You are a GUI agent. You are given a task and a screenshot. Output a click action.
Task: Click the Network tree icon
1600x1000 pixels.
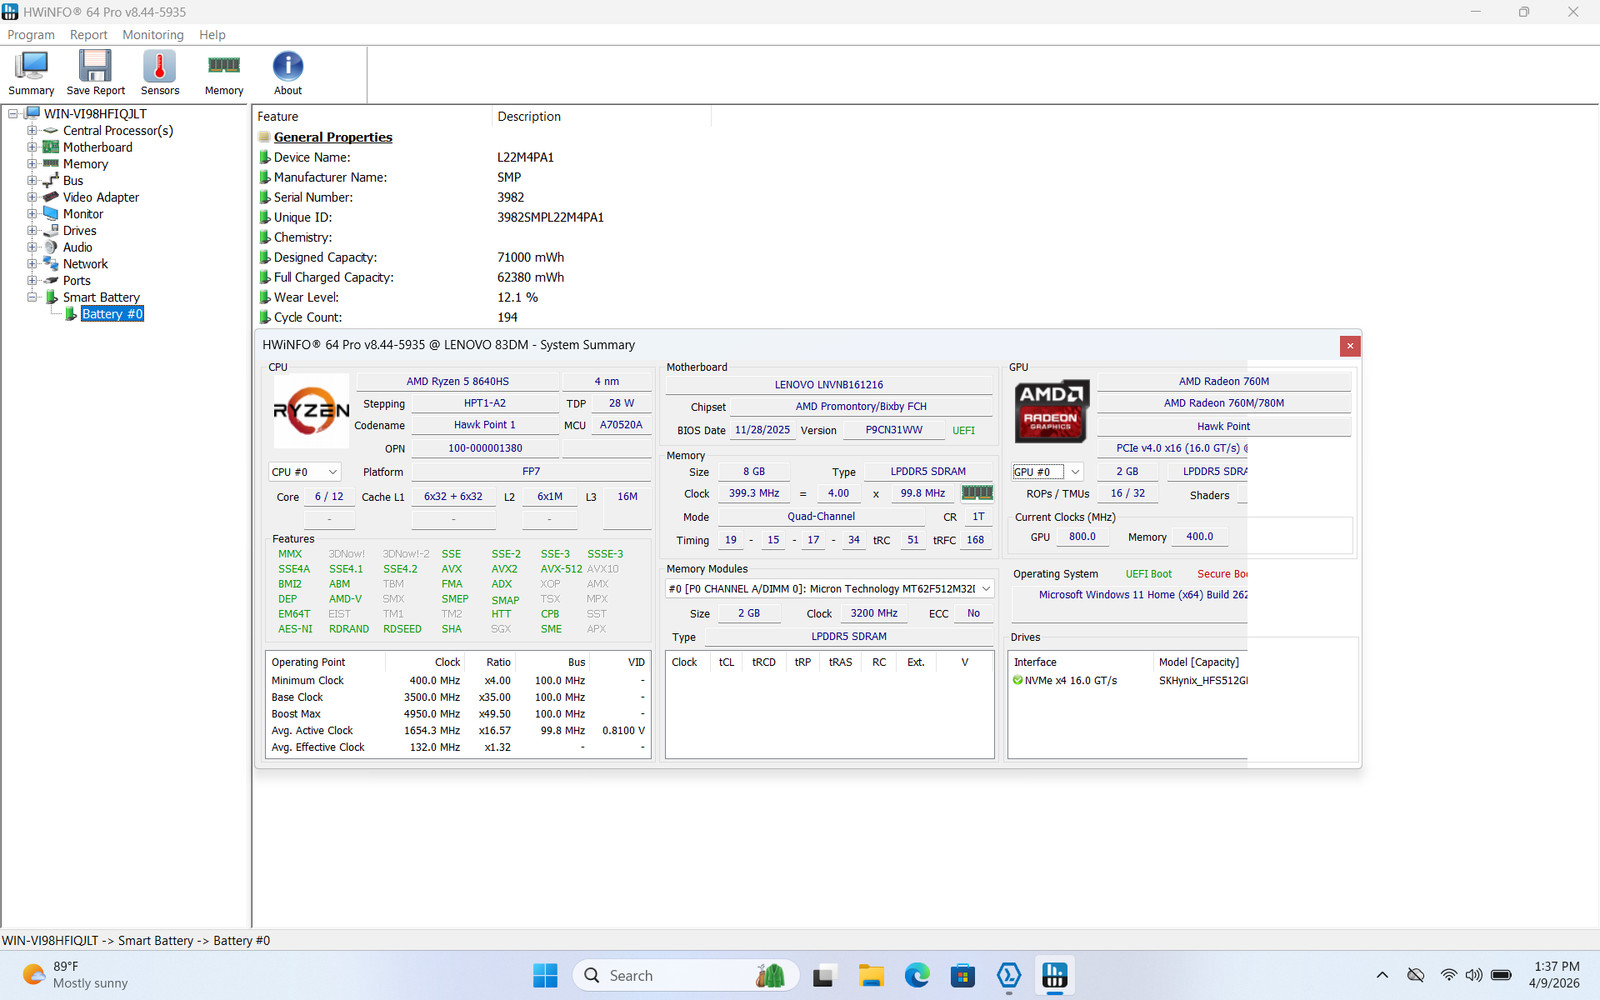click(51, 264)
